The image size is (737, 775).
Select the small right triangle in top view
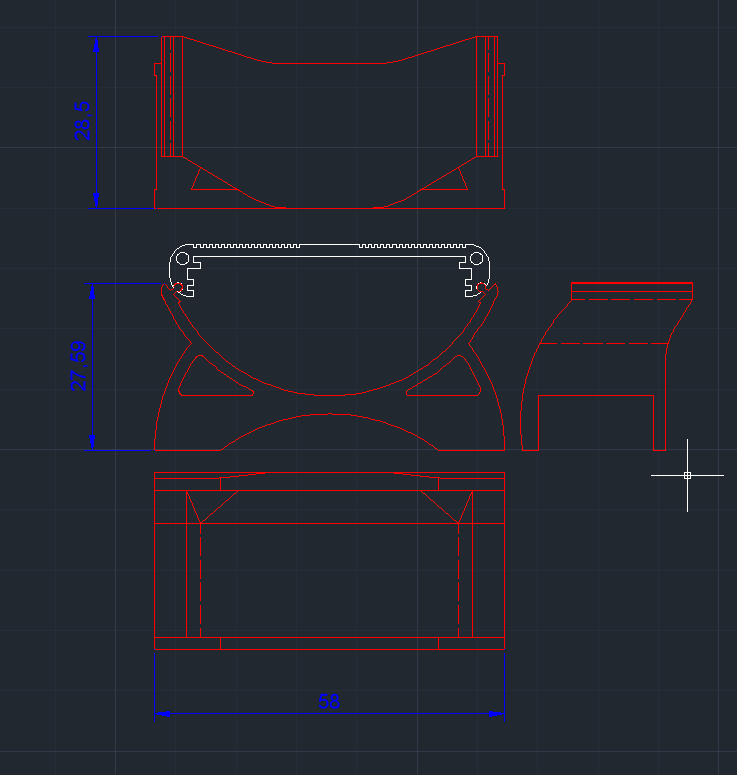click(454, 180)
